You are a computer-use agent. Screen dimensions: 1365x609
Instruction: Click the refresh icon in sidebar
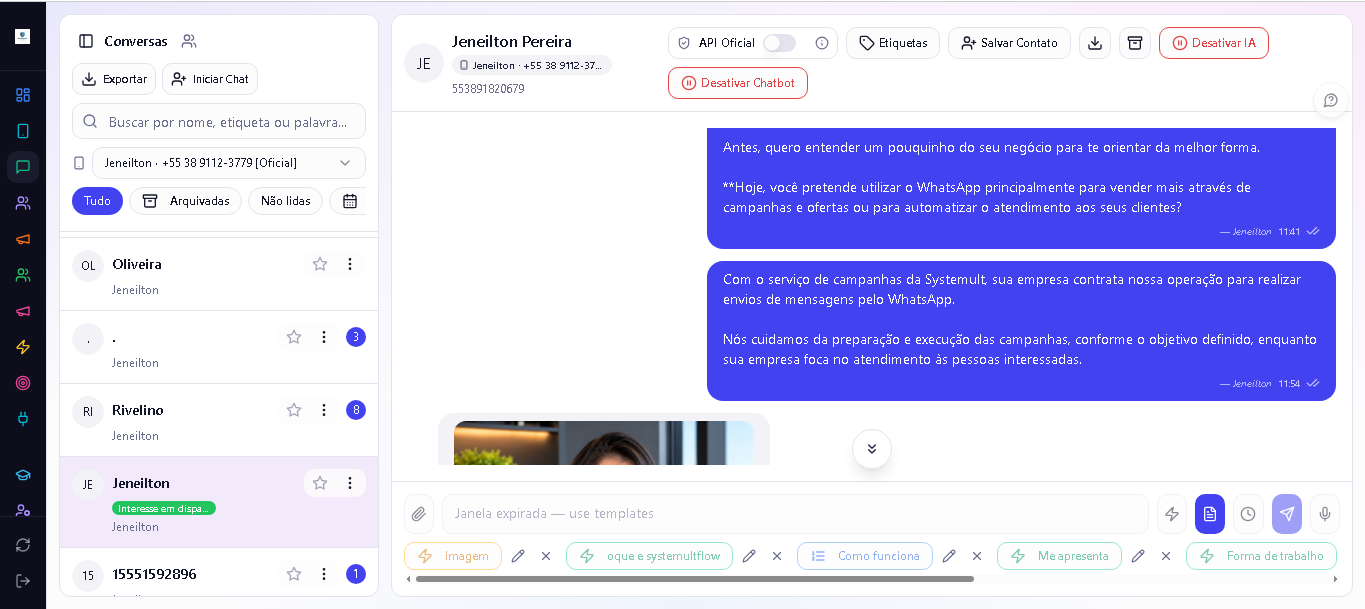click(23, 545)
